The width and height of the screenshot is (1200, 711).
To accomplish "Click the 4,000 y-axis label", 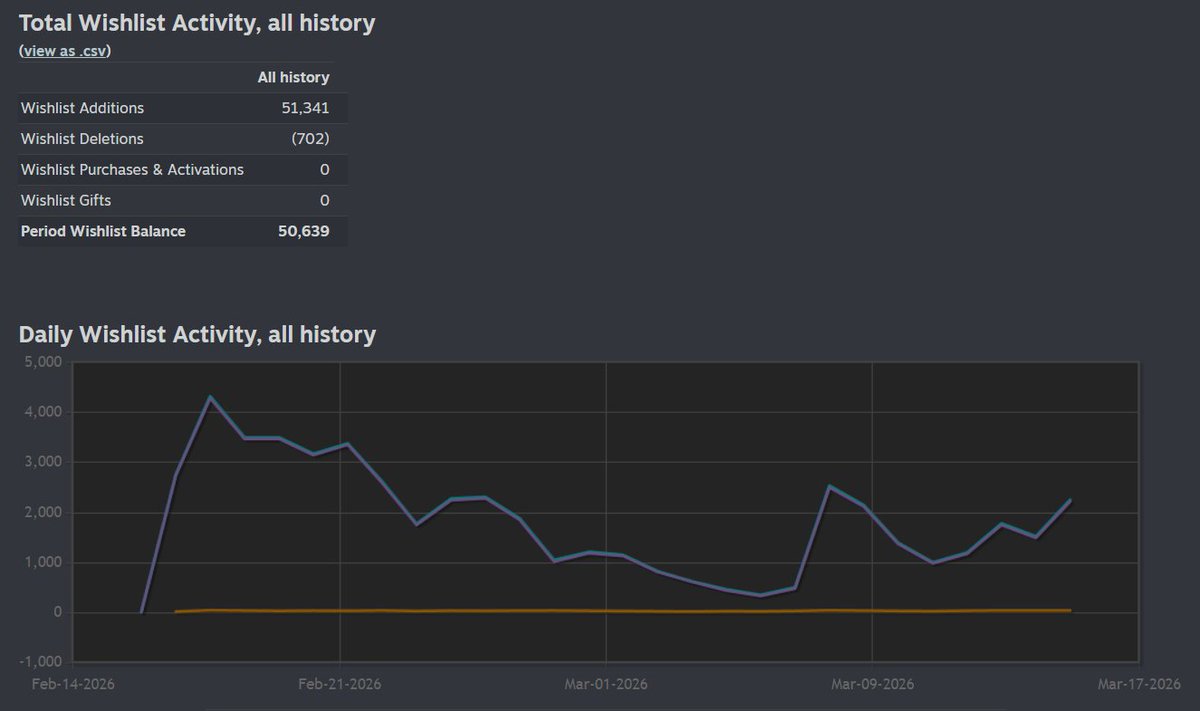I will (x=44, y=412).
